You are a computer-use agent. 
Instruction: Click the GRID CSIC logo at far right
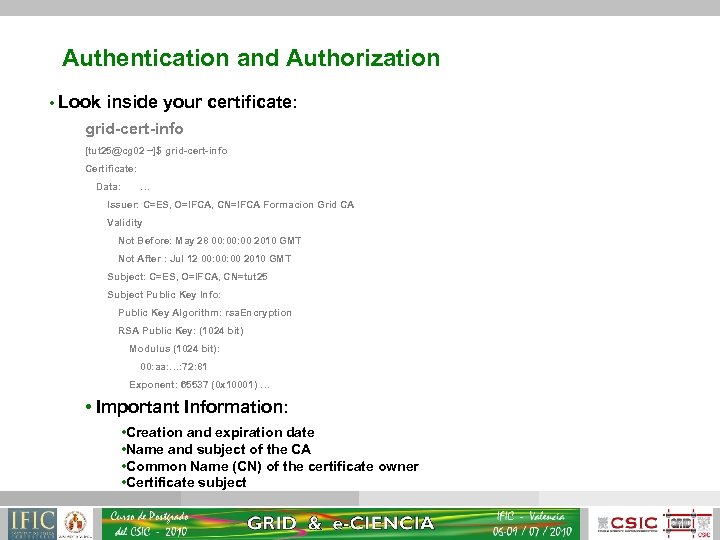[x=687, y=523]
